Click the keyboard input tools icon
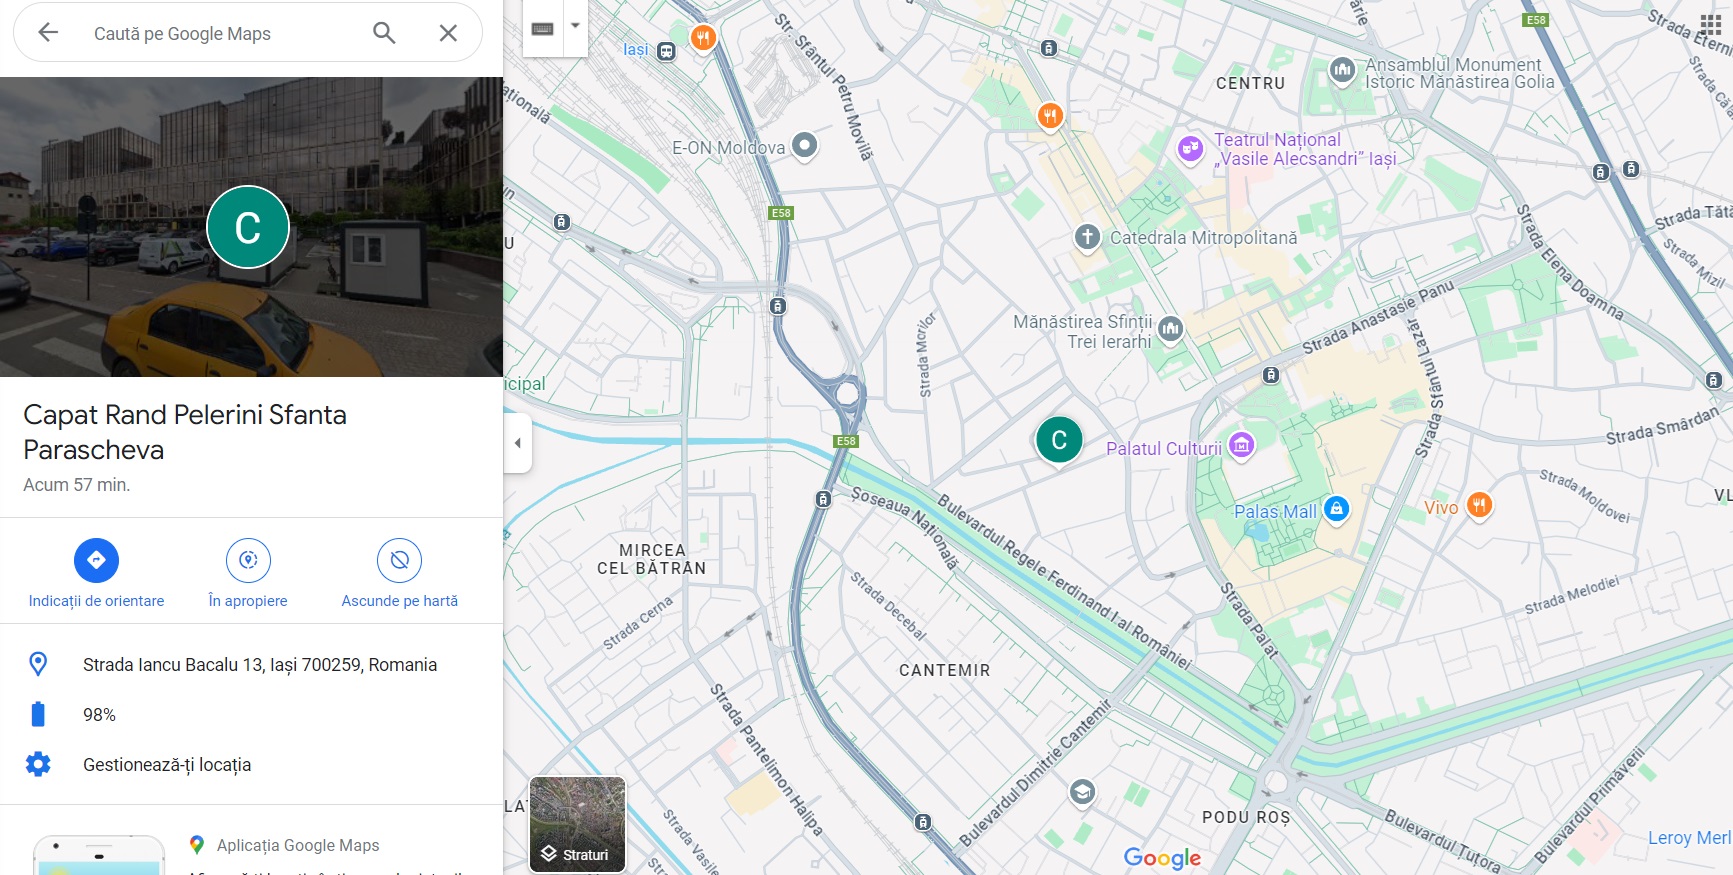Viewport: 1733px width, 875px height. 543,28
